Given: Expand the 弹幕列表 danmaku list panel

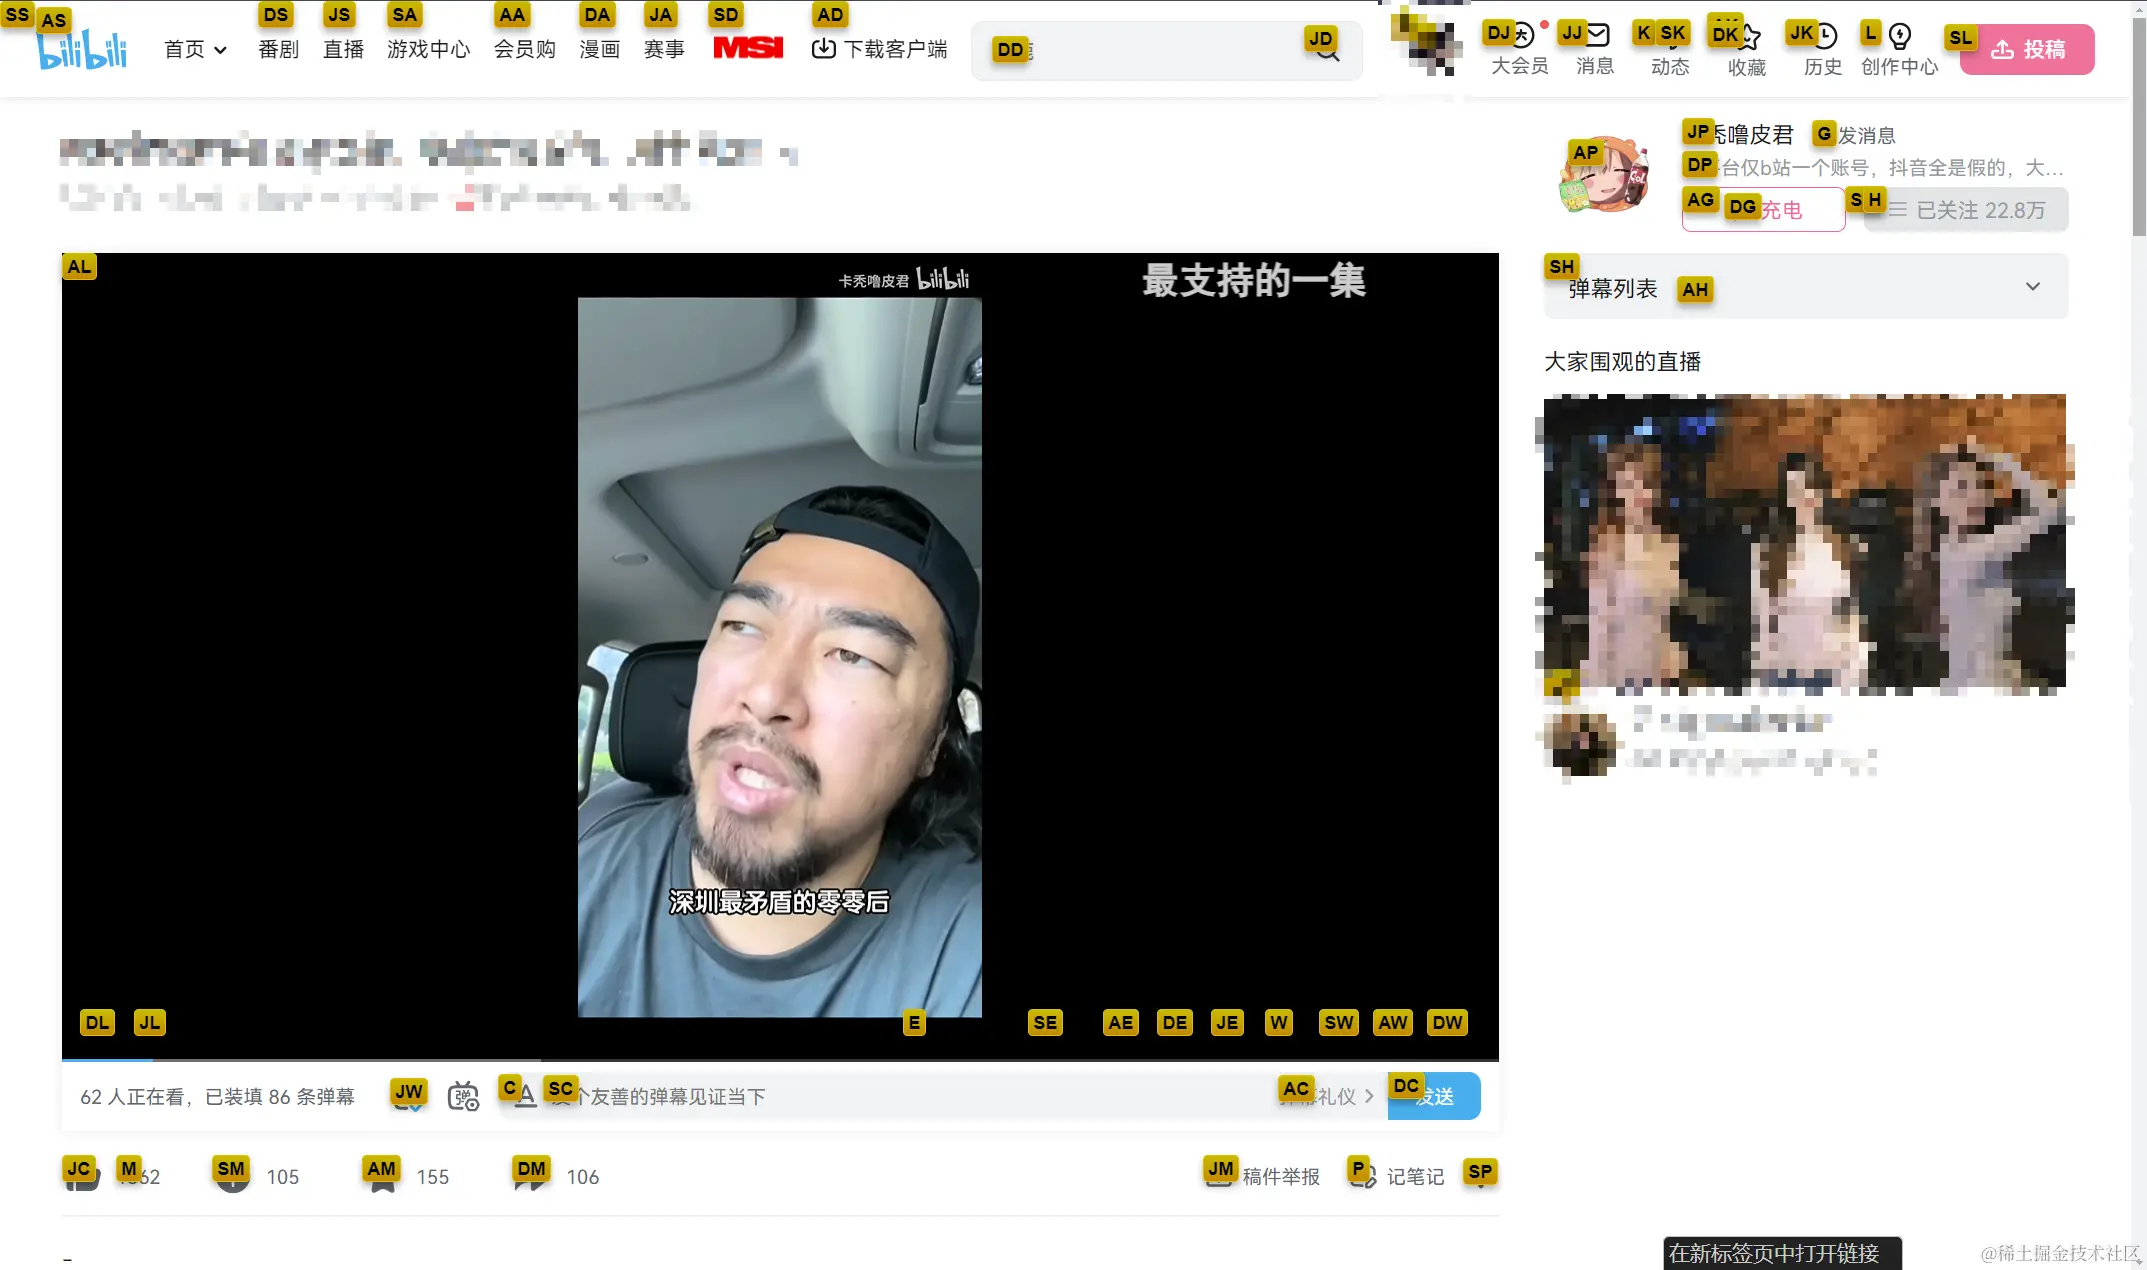Looking at the screenshot, I should click(x=2032, y=287).
